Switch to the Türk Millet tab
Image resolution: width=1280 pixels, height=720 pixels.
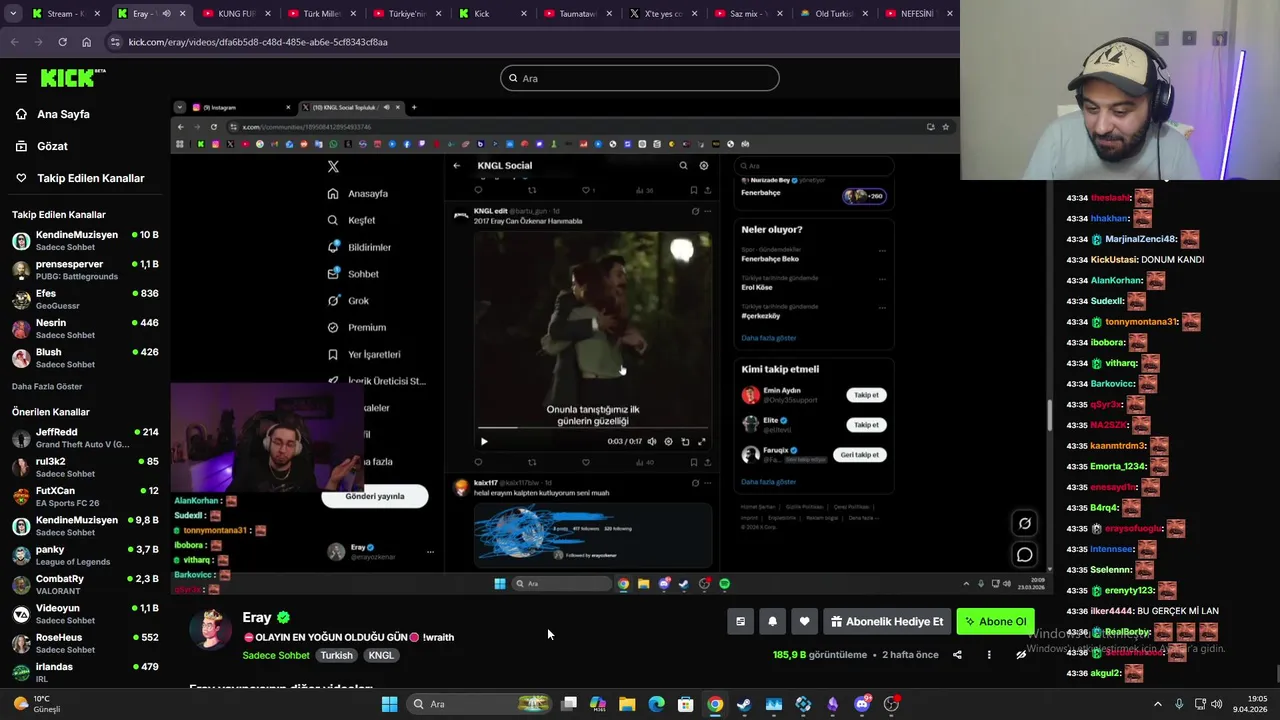[321, 14]
